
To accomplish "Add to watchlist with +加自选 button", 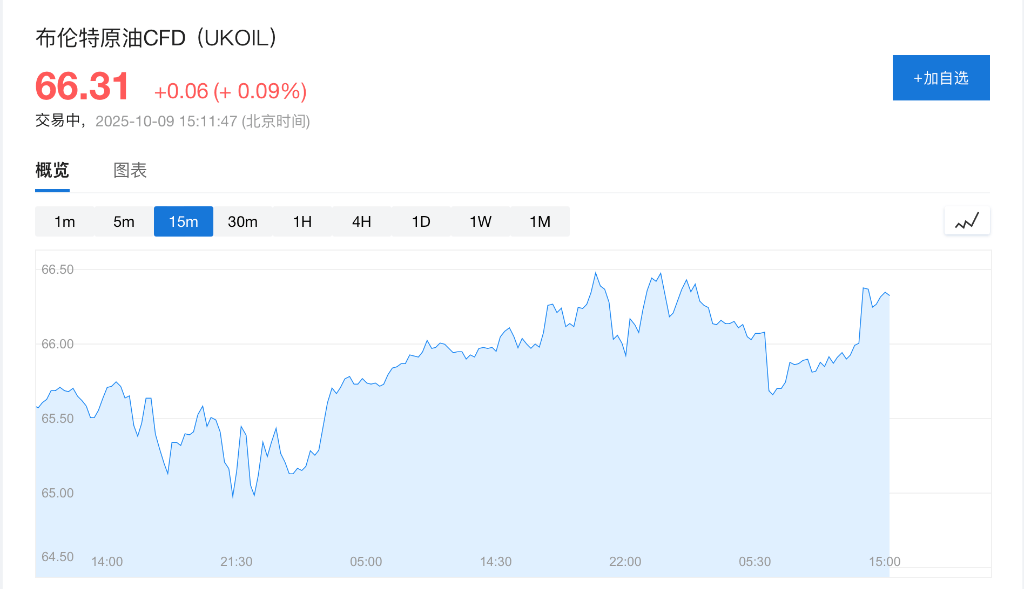I will click(940, 78).
